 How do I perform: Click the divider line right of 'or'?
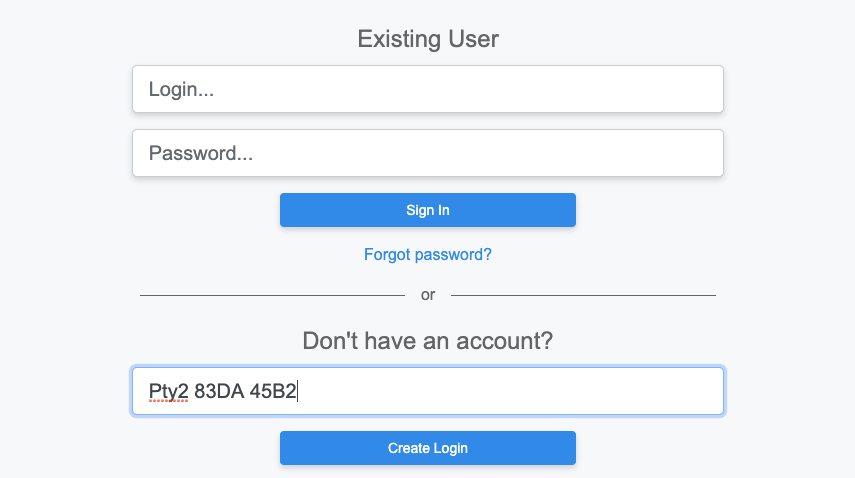tap(585, 295)
